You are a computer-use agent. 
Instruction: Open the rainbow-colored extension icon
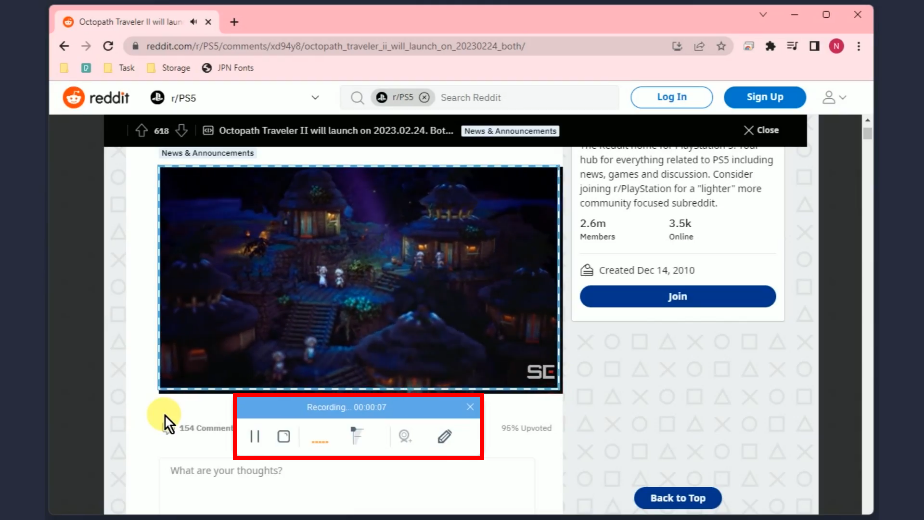pos(748,46)
